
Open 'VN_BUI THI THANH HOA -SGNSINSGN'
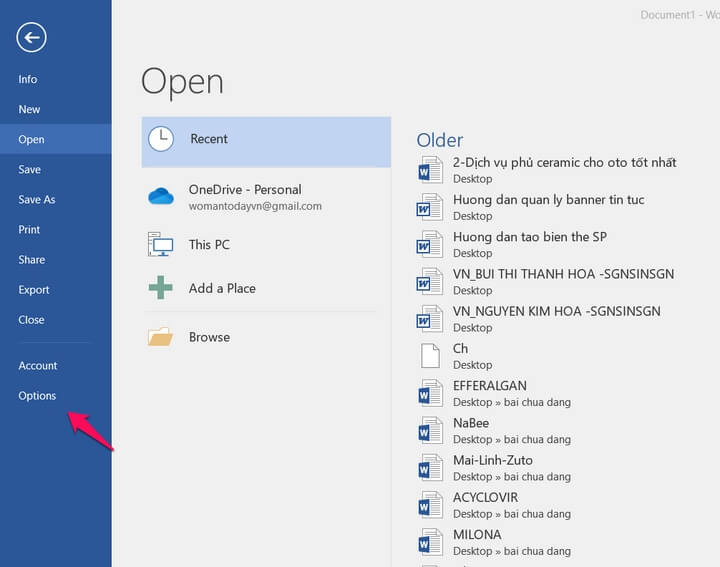tap(563, 274)
